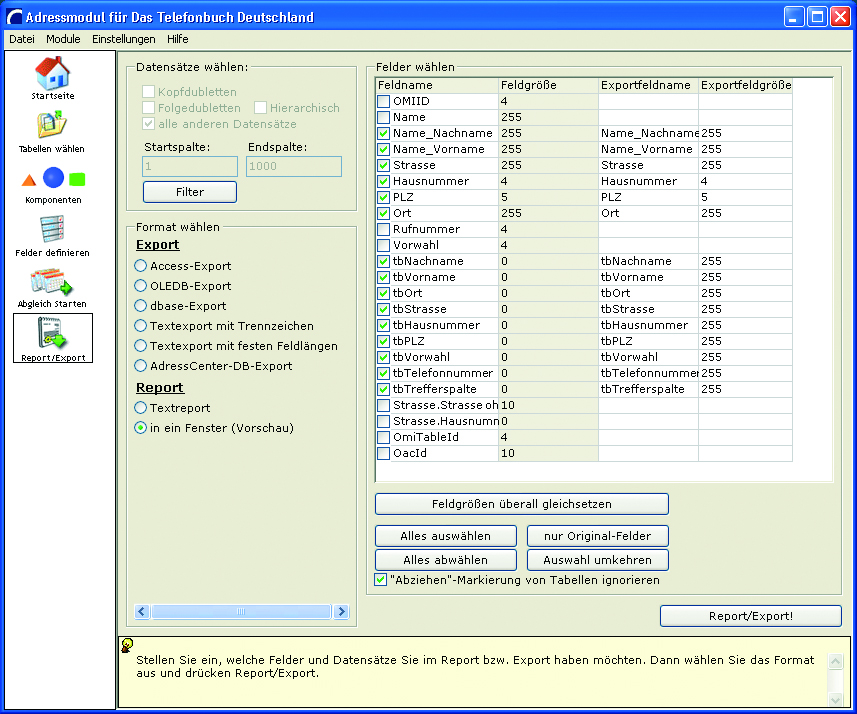Click the Abgleich Starten icon

pyautogui.click(x=52, y=282)
